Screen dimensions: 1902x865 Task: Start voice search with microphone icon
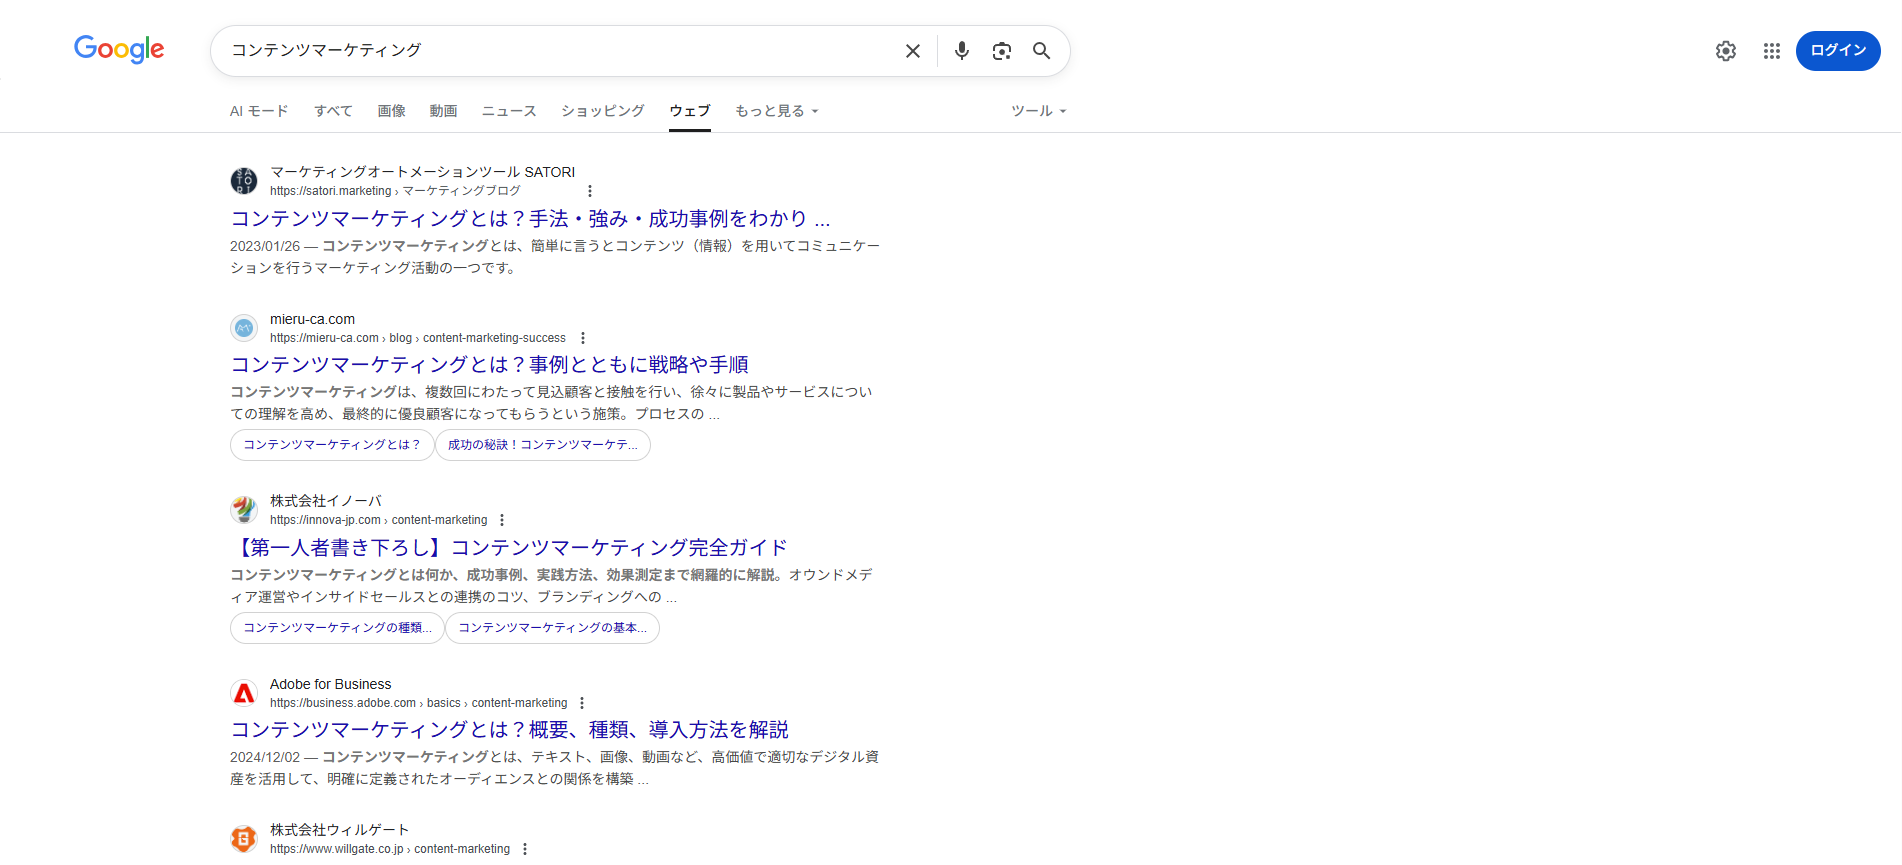point(961,51)
